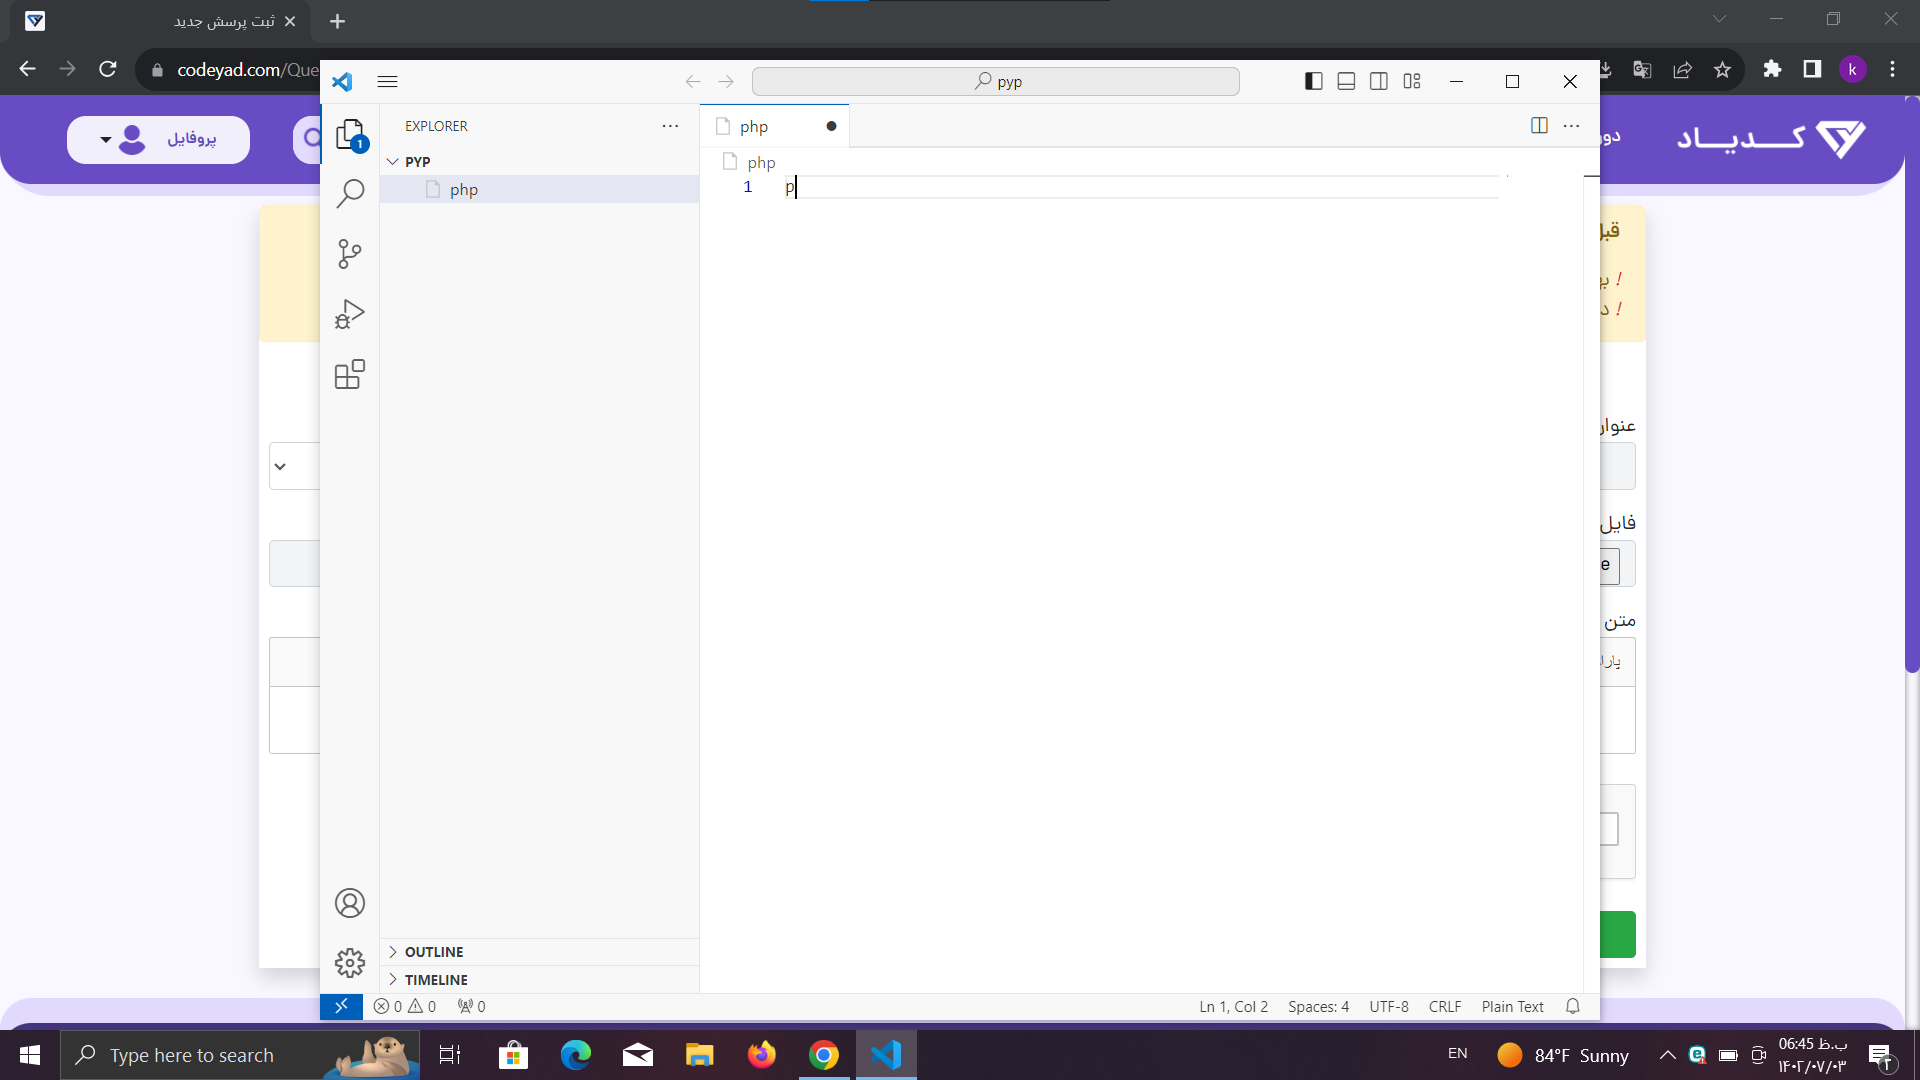This screenshot has height=1080, width=1920.
Task: Toggle the secondary side bar
Action: coord(1379,81)
